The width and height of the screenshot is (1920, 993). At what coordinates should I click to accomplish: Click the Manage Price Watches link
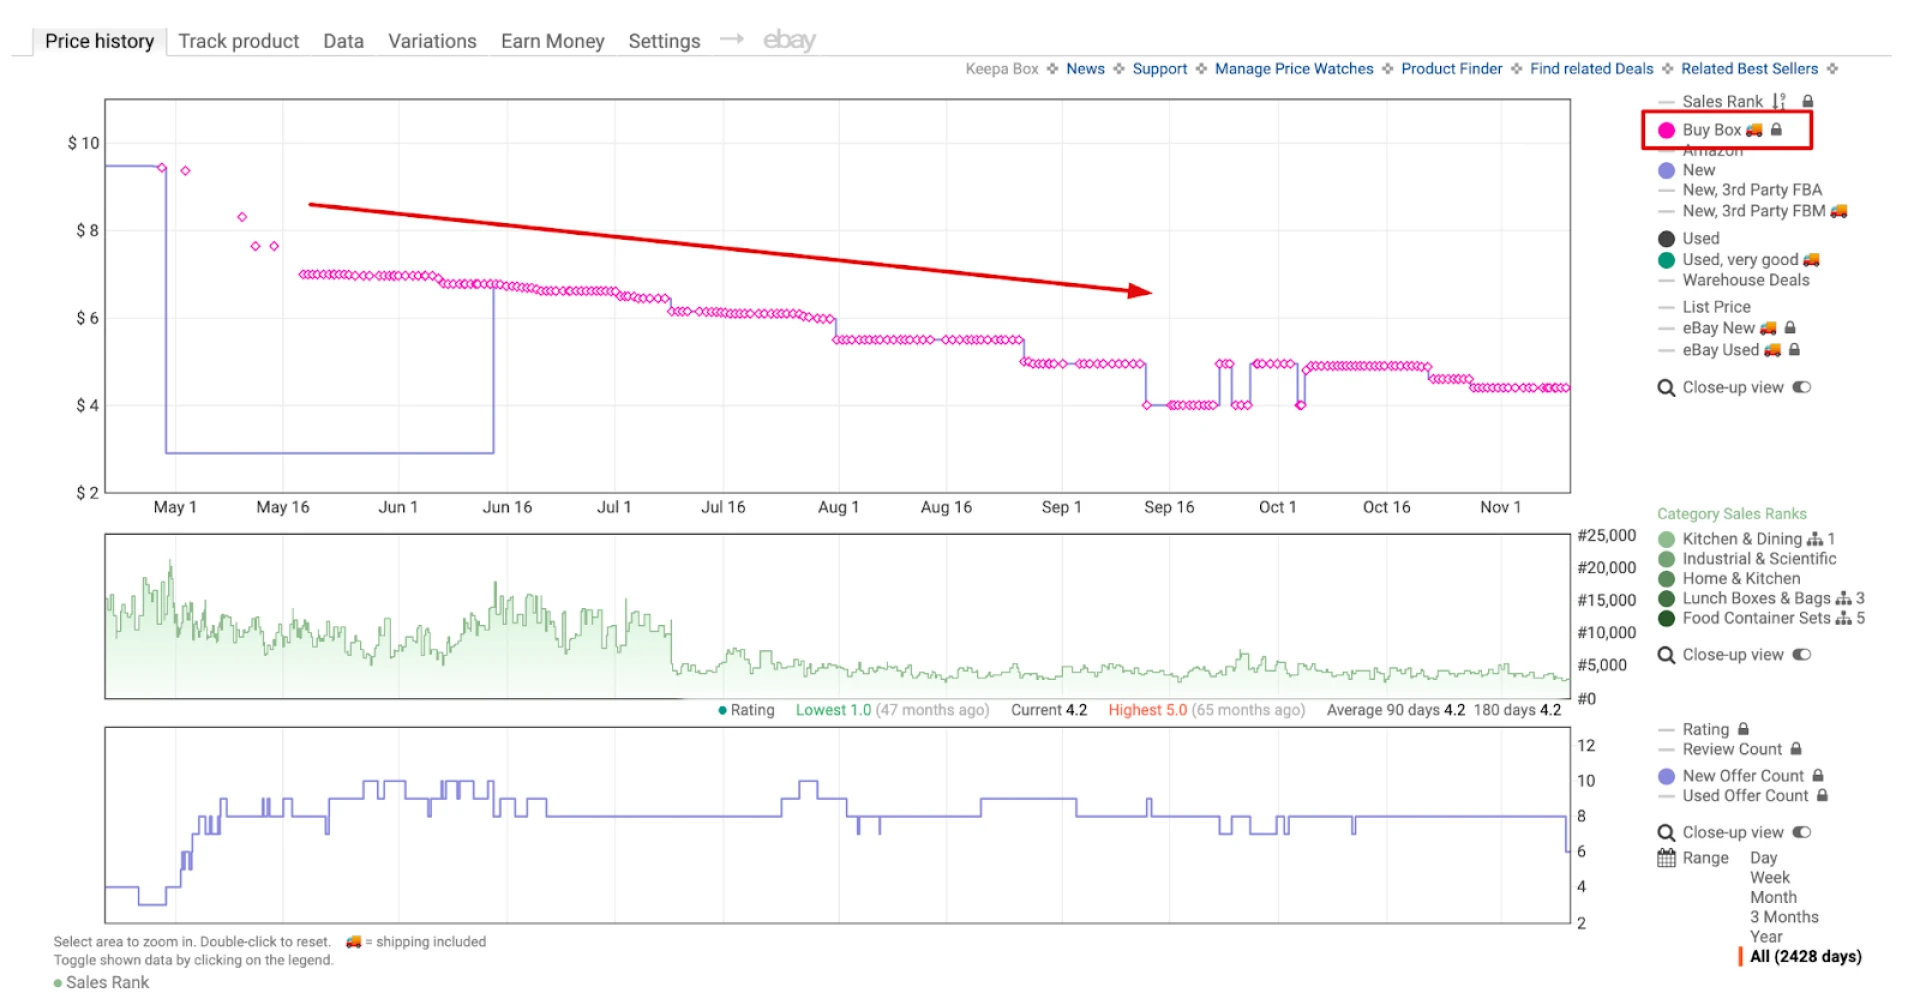point(1294,69)
